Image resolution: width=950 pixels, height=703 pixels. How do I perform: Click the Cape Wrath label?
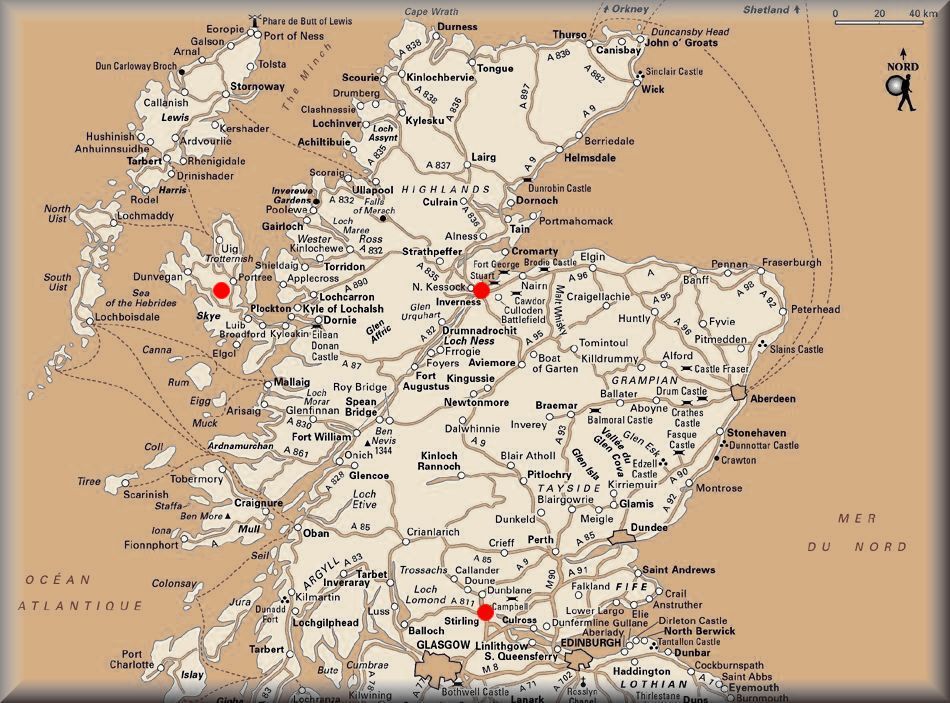coord(431,12)
